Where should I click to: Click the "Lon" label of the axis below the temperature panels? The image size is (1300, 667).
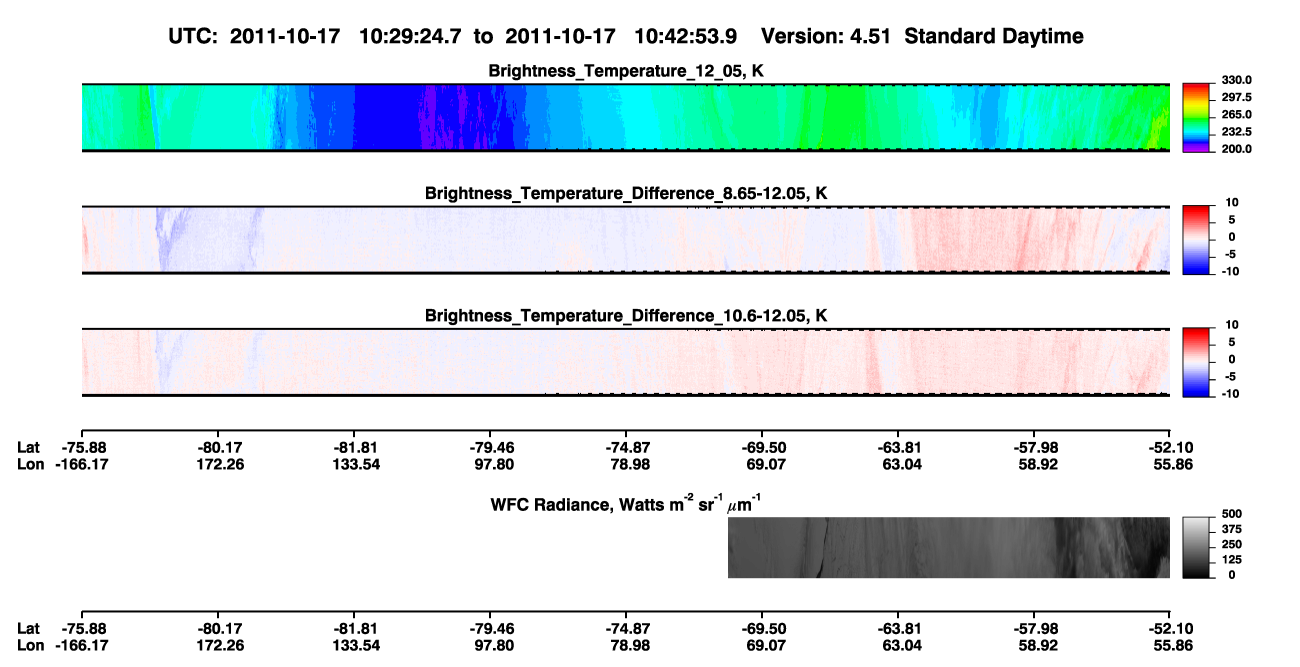pyautogui.click(x=30, y=464)
